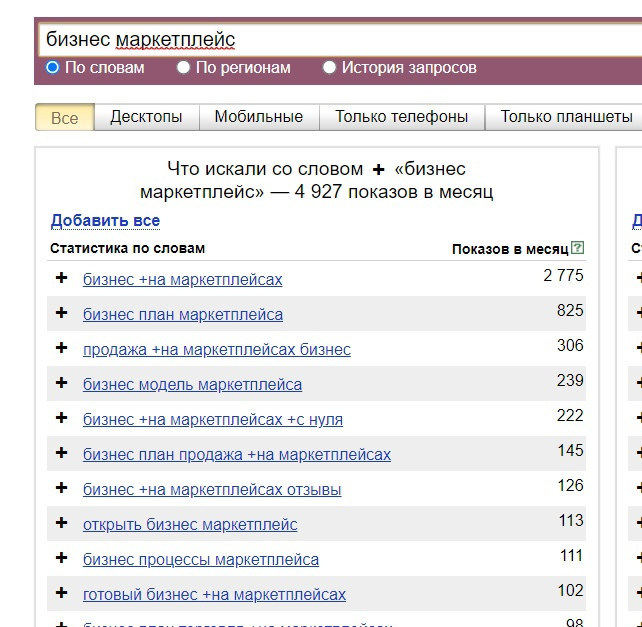Click the '2 775' impressions value
The height and width of the screenshot is (627, 642).
pyautogui.click(x=563, y=276)
